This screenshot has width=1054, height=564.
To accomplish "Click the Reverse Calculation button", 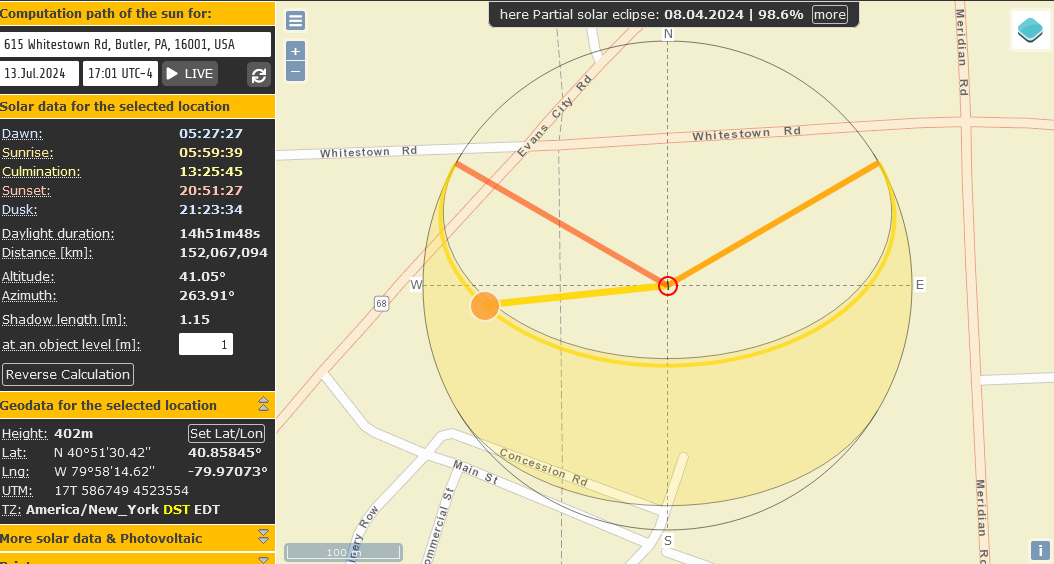I will pos(68,374).
